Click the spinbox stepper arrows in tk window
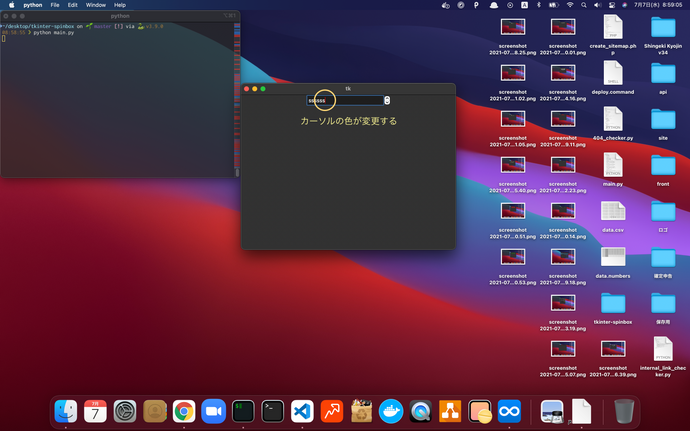This screenshot has width=690, height=431. (387, 100)
